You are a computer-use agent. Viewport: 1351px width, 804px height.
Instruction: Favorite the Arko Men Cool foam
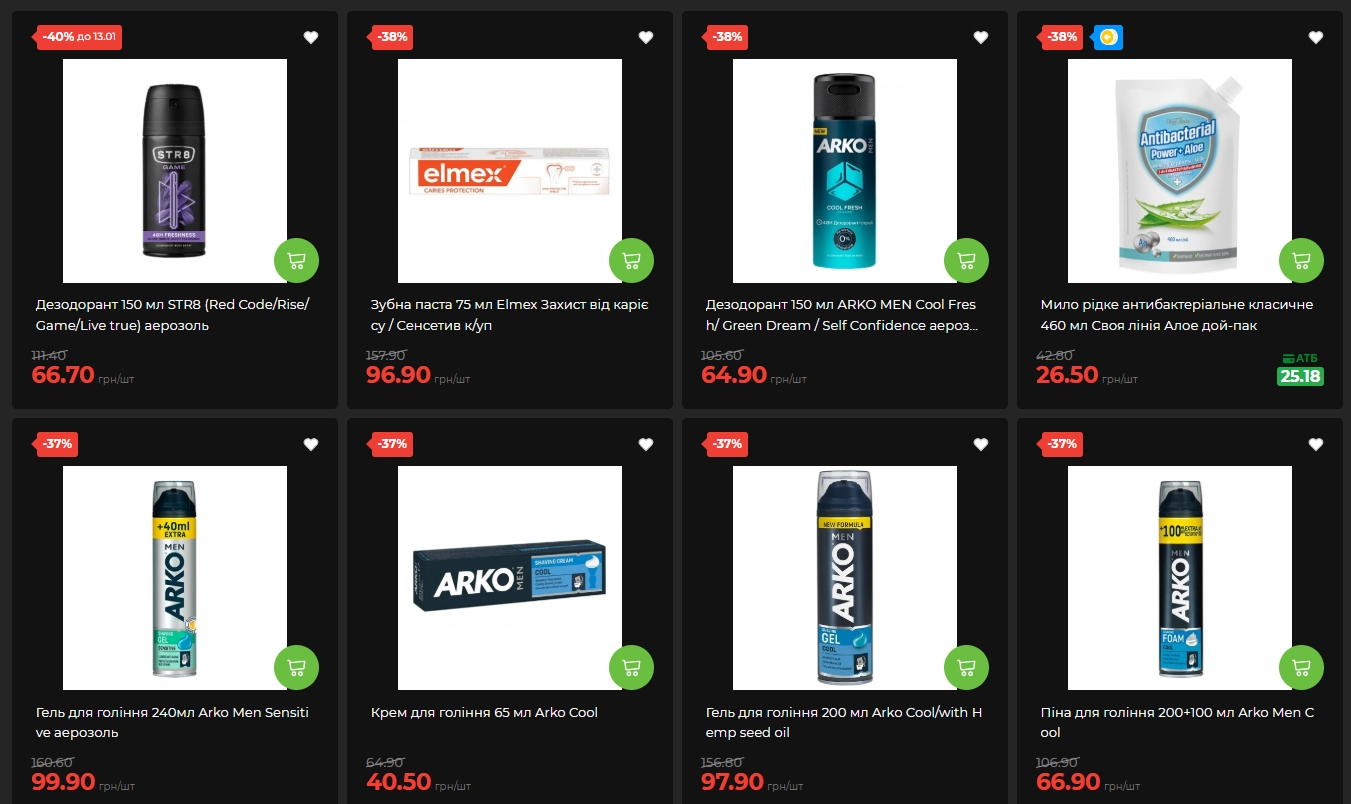pyautogui.click(x=1316, y=444)
